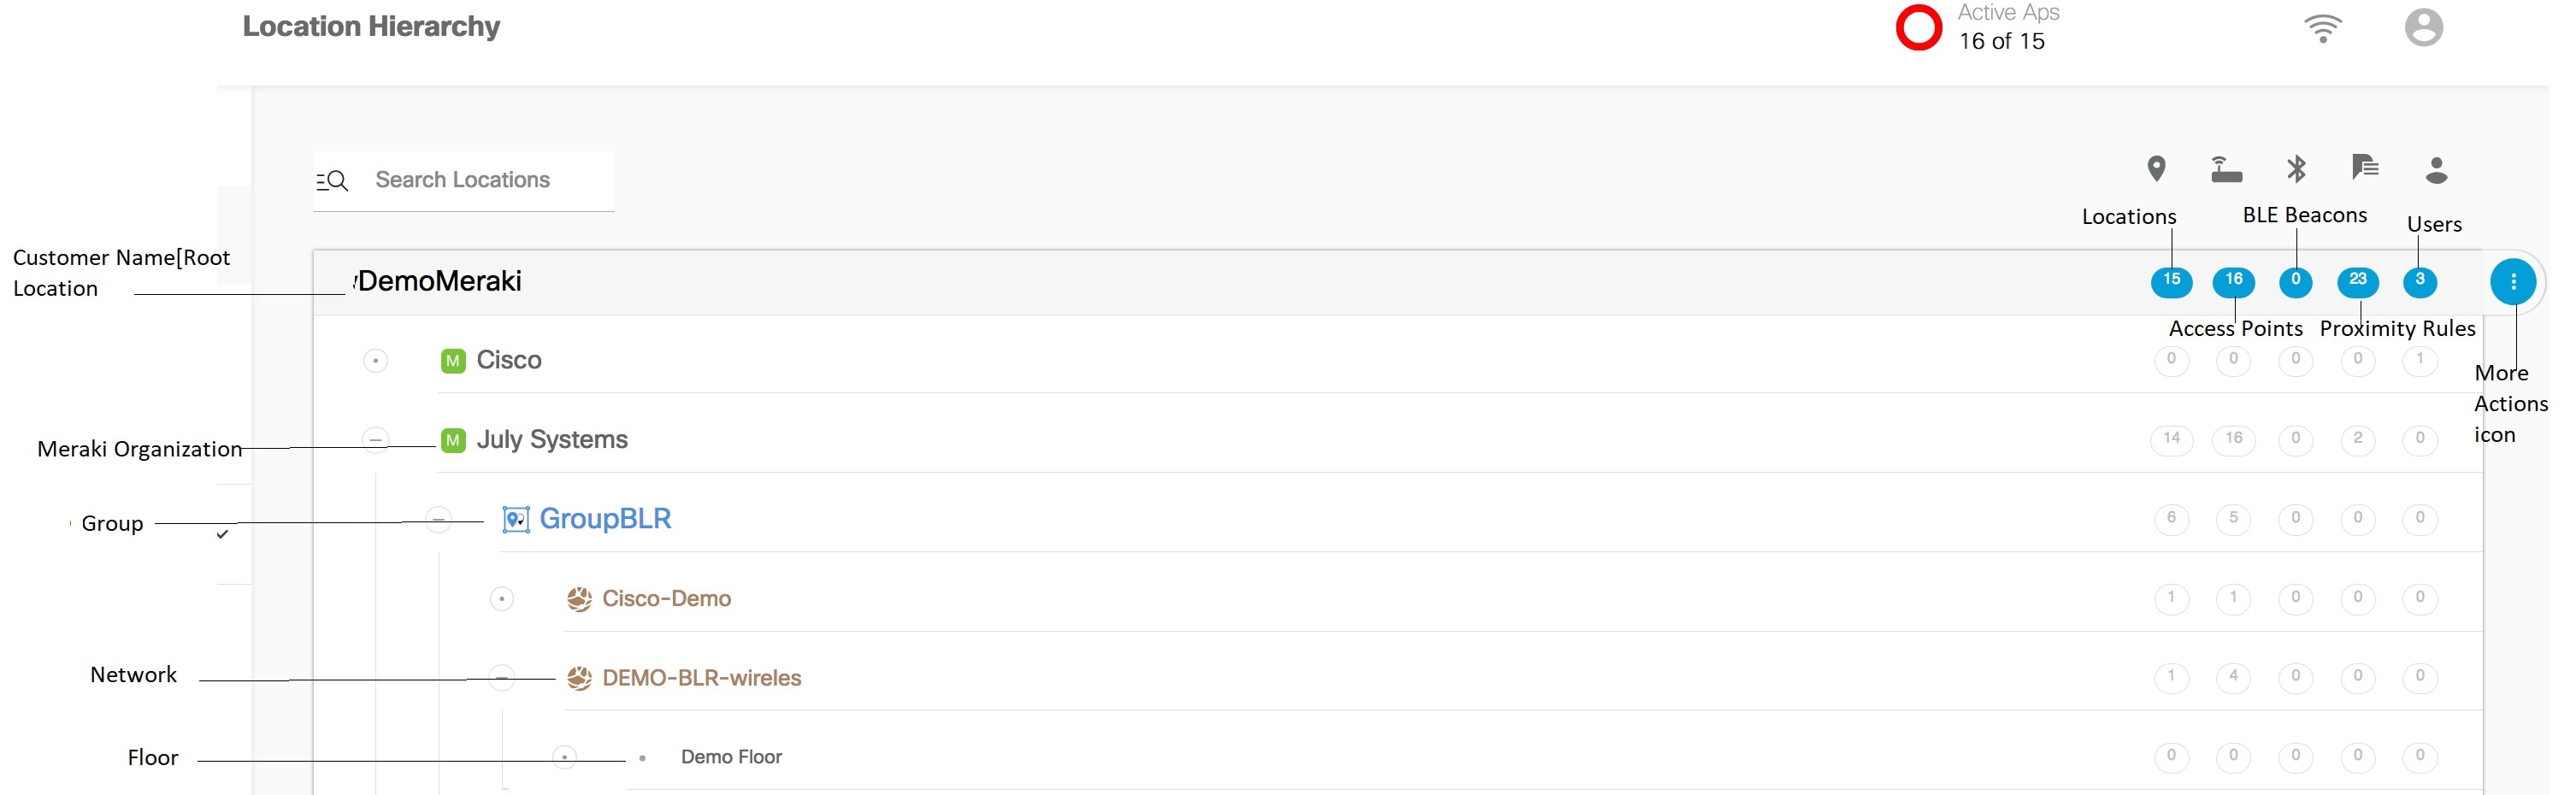Click the Wi-Fi icon in header

[2322, 28]
